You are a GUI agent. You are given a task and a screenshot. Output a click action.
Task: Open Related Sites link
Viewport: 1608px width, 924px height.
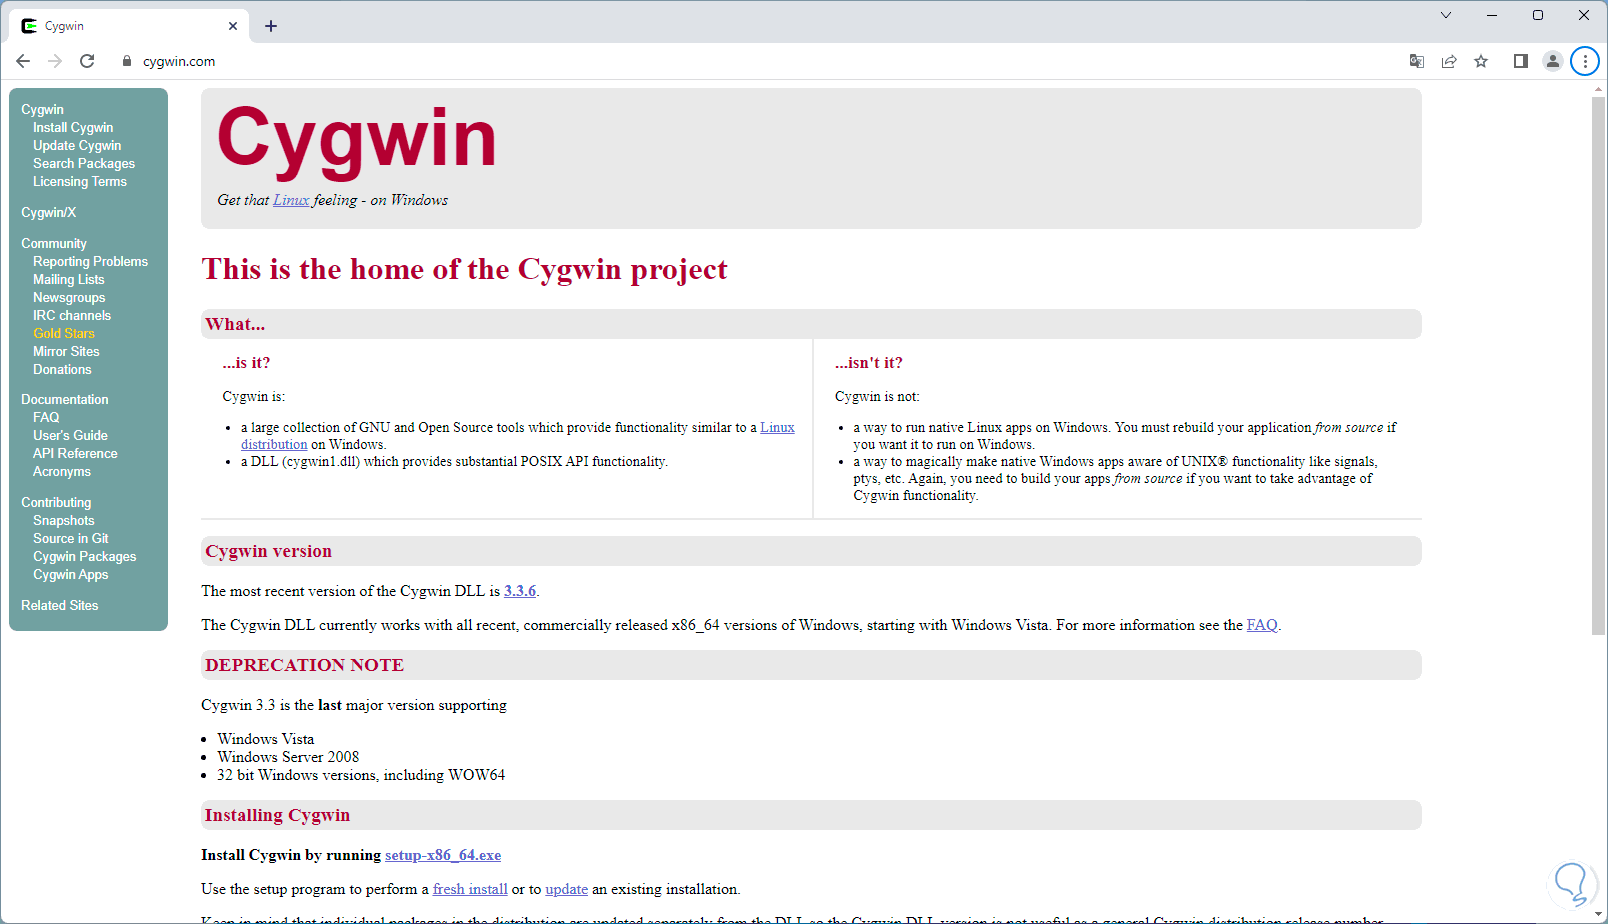60,606
